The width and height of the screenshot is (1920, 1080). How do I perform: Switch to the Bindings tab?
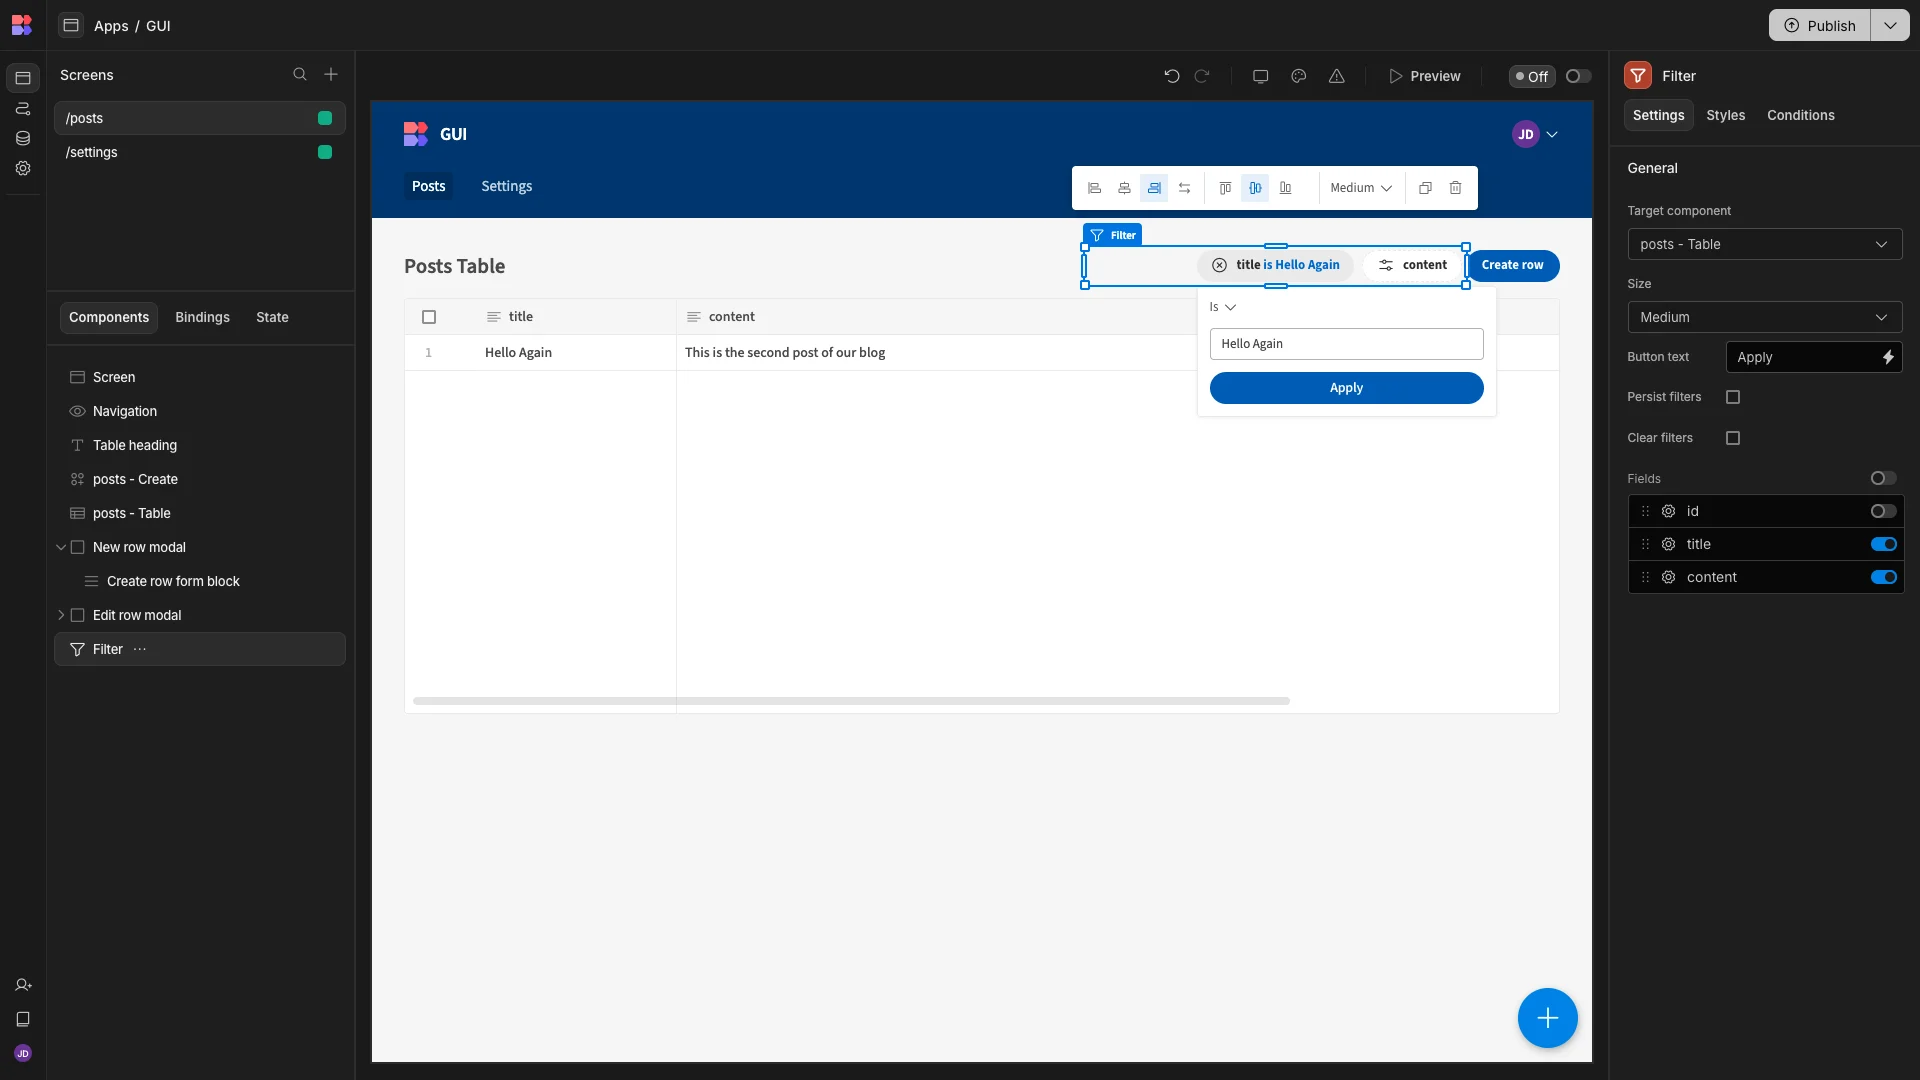click(x=202, y=317)
